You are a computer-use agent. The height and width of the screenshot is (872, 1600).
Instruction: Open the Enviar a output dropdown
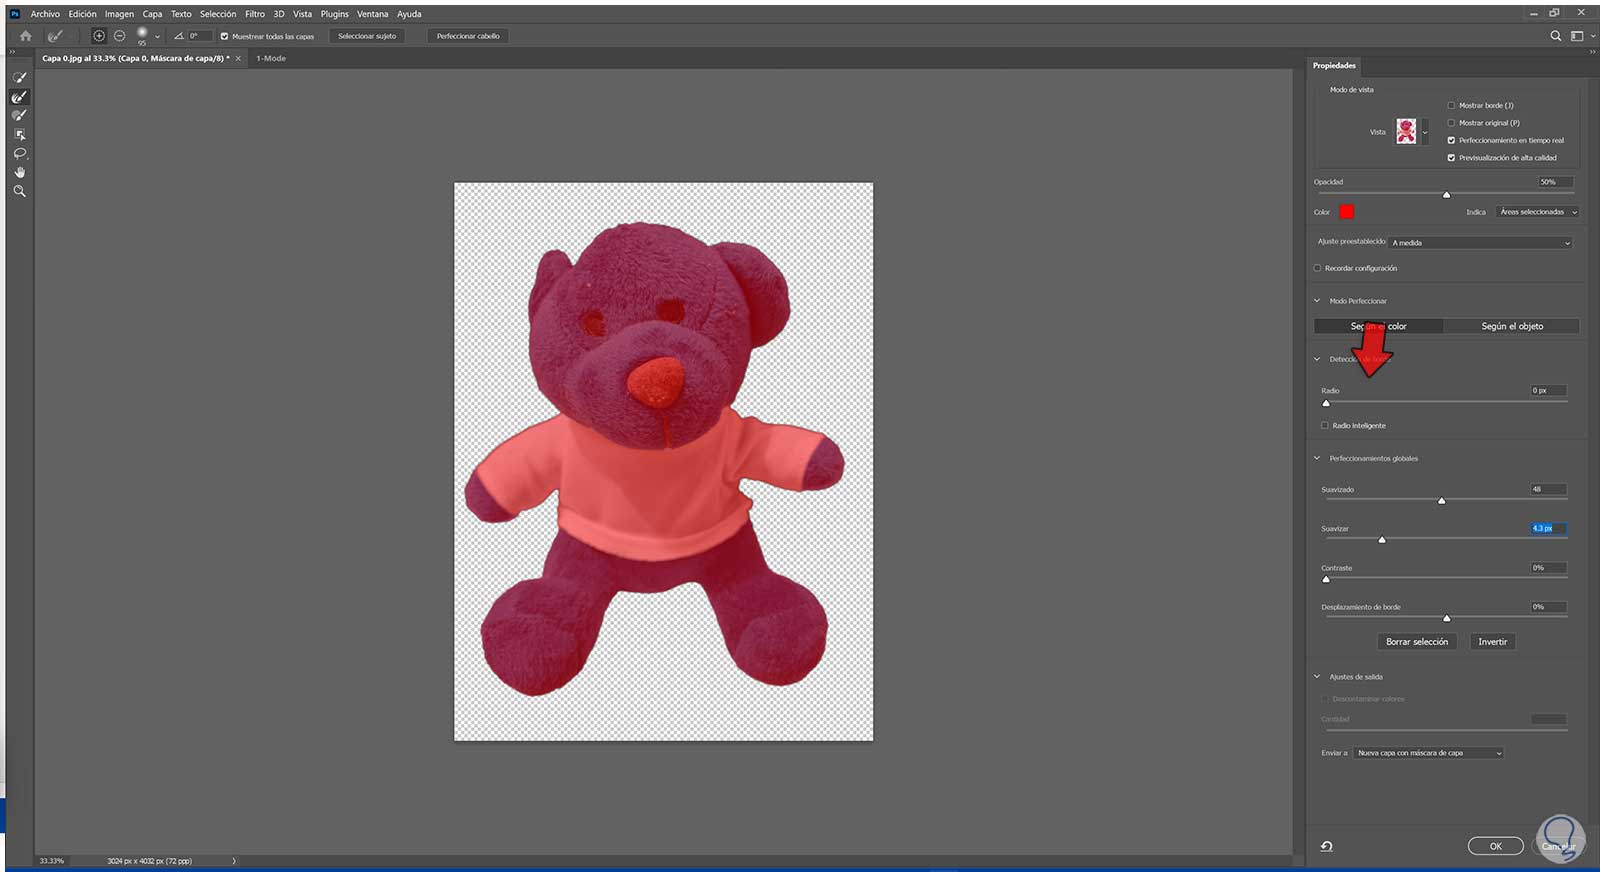(x=1429, y=753)
